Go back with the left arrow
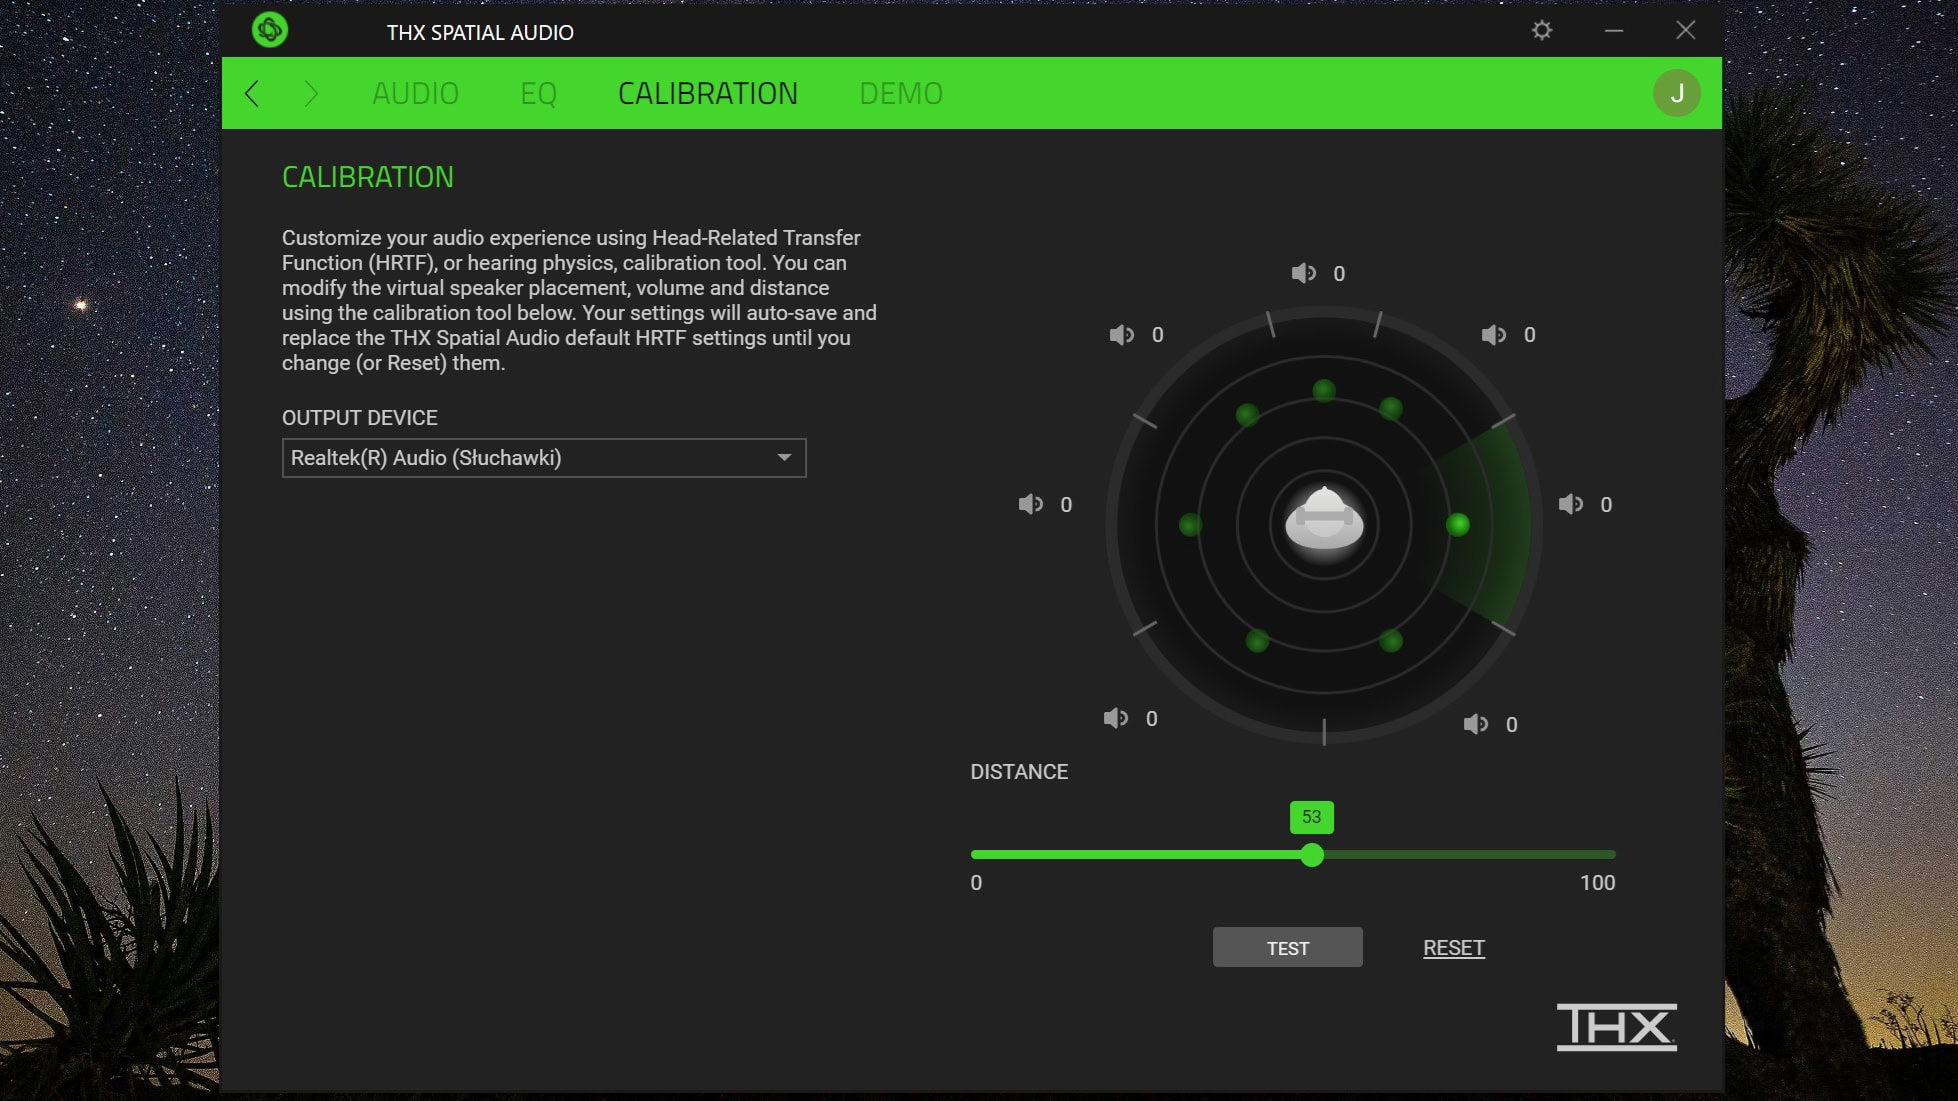The width and height of the screenshot is (1958, 1101). (252, 93)
